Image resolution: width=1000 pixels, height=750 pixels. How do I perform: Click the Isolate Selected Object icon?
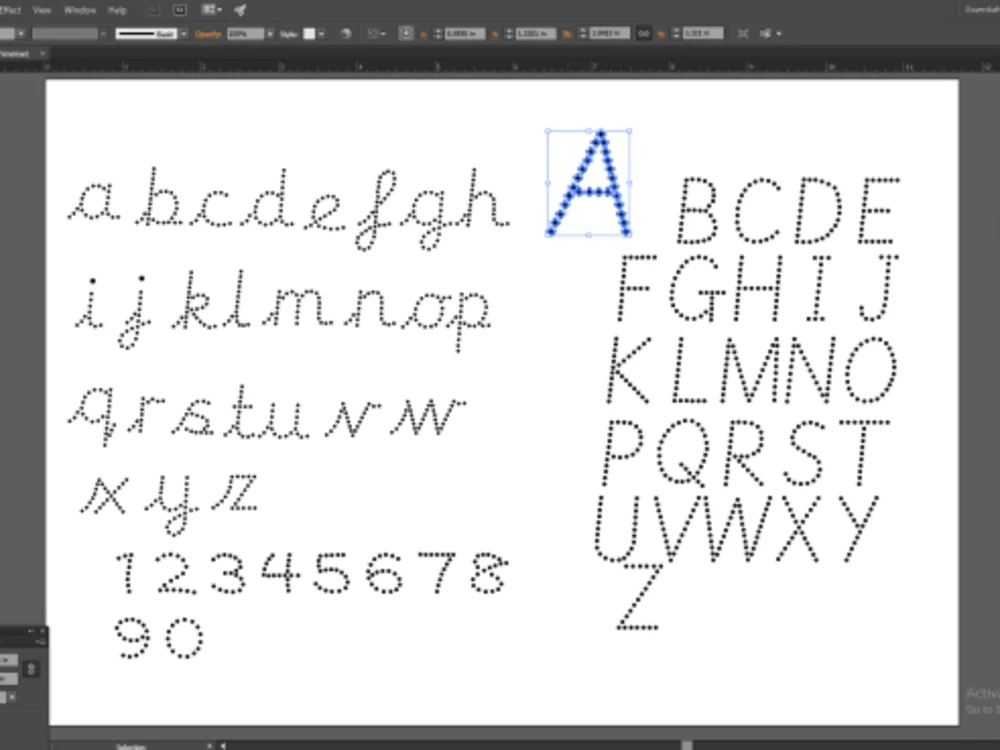(742, 34)
